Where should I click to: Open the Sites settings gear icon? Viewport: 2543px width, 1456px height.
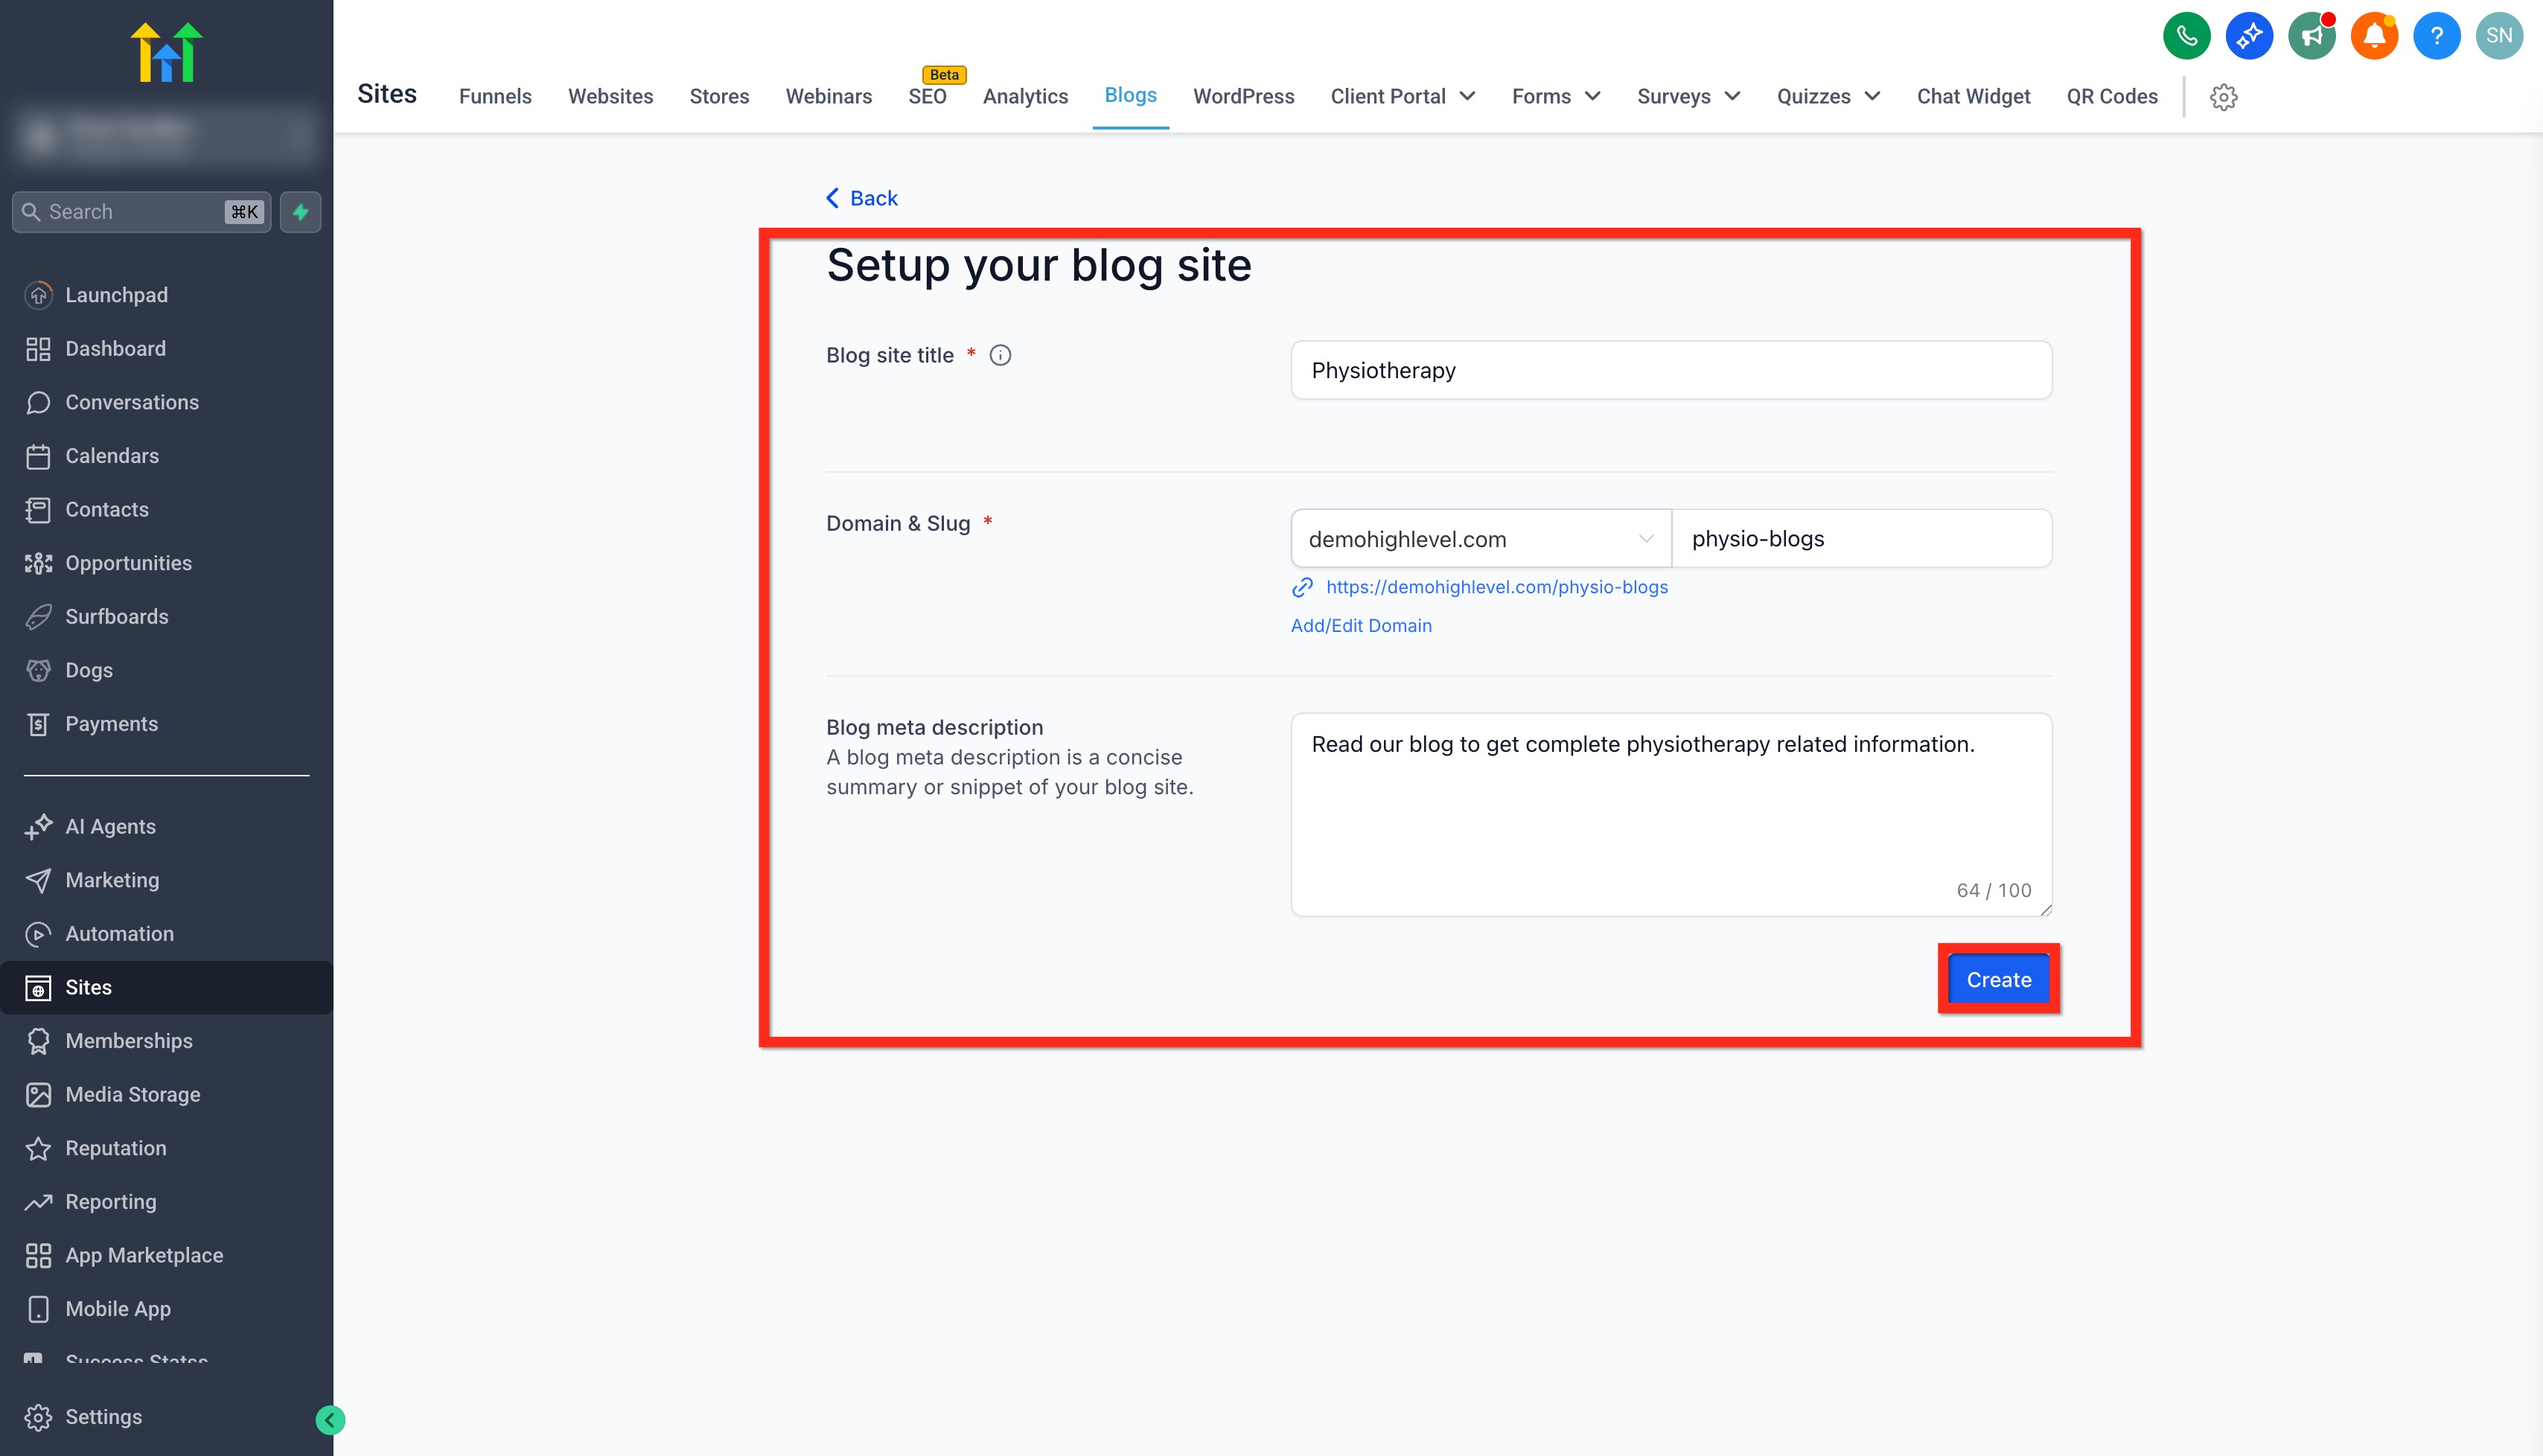(x=2223, y=97)
